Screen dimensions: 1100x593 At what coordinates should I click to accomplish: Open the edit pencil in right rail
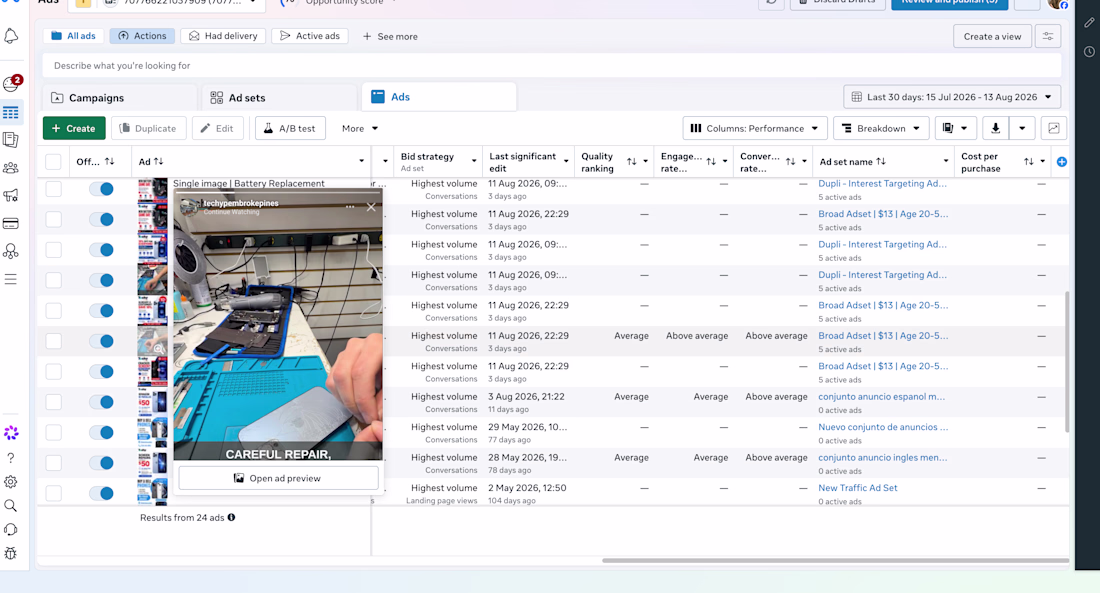pos(1089,22)
